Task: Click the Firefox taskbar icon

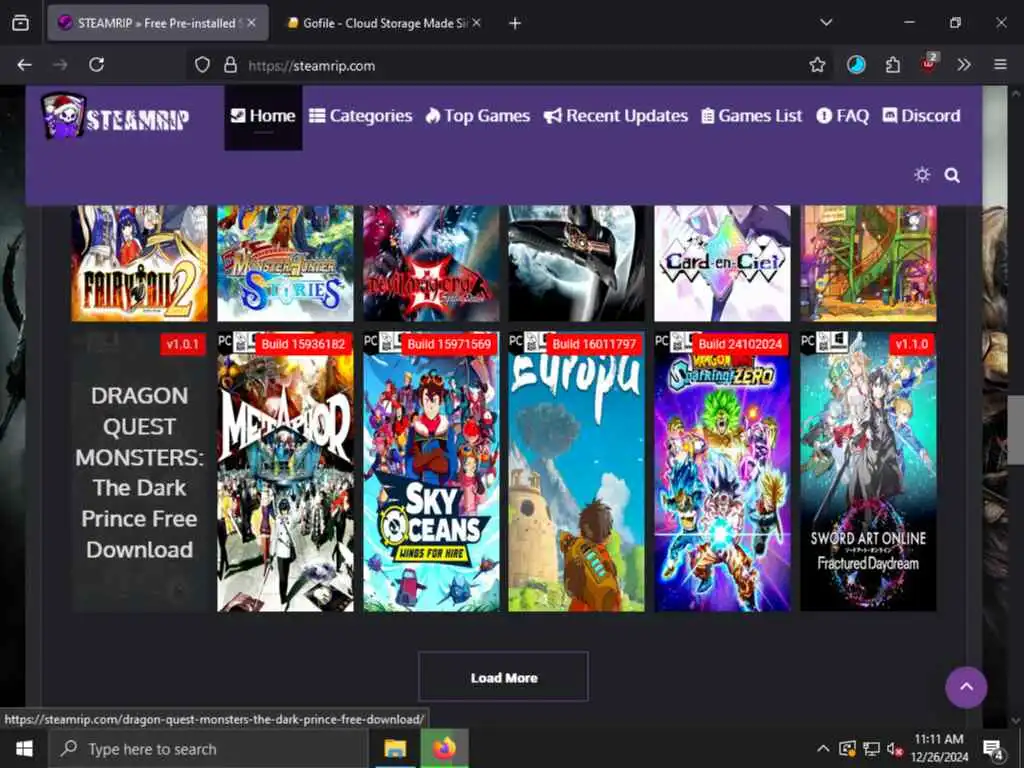Action: click(443, 748)
